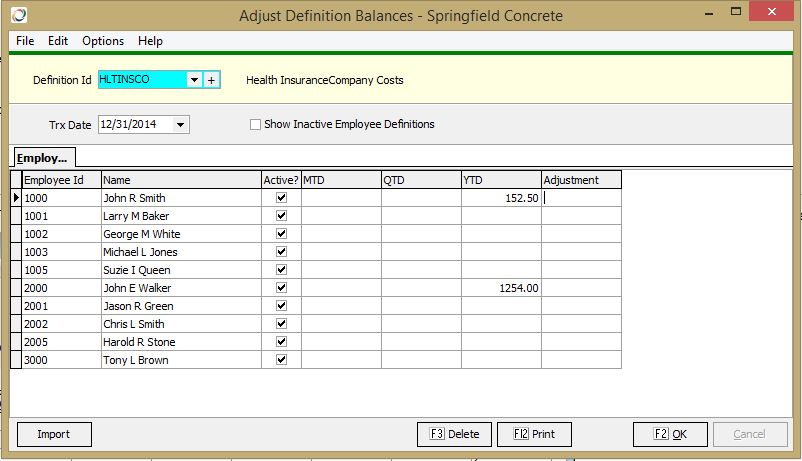Enable Show Inactive Employee Definitions checkbox
Viewport: 802px width, 461px height.
point(256,125)
